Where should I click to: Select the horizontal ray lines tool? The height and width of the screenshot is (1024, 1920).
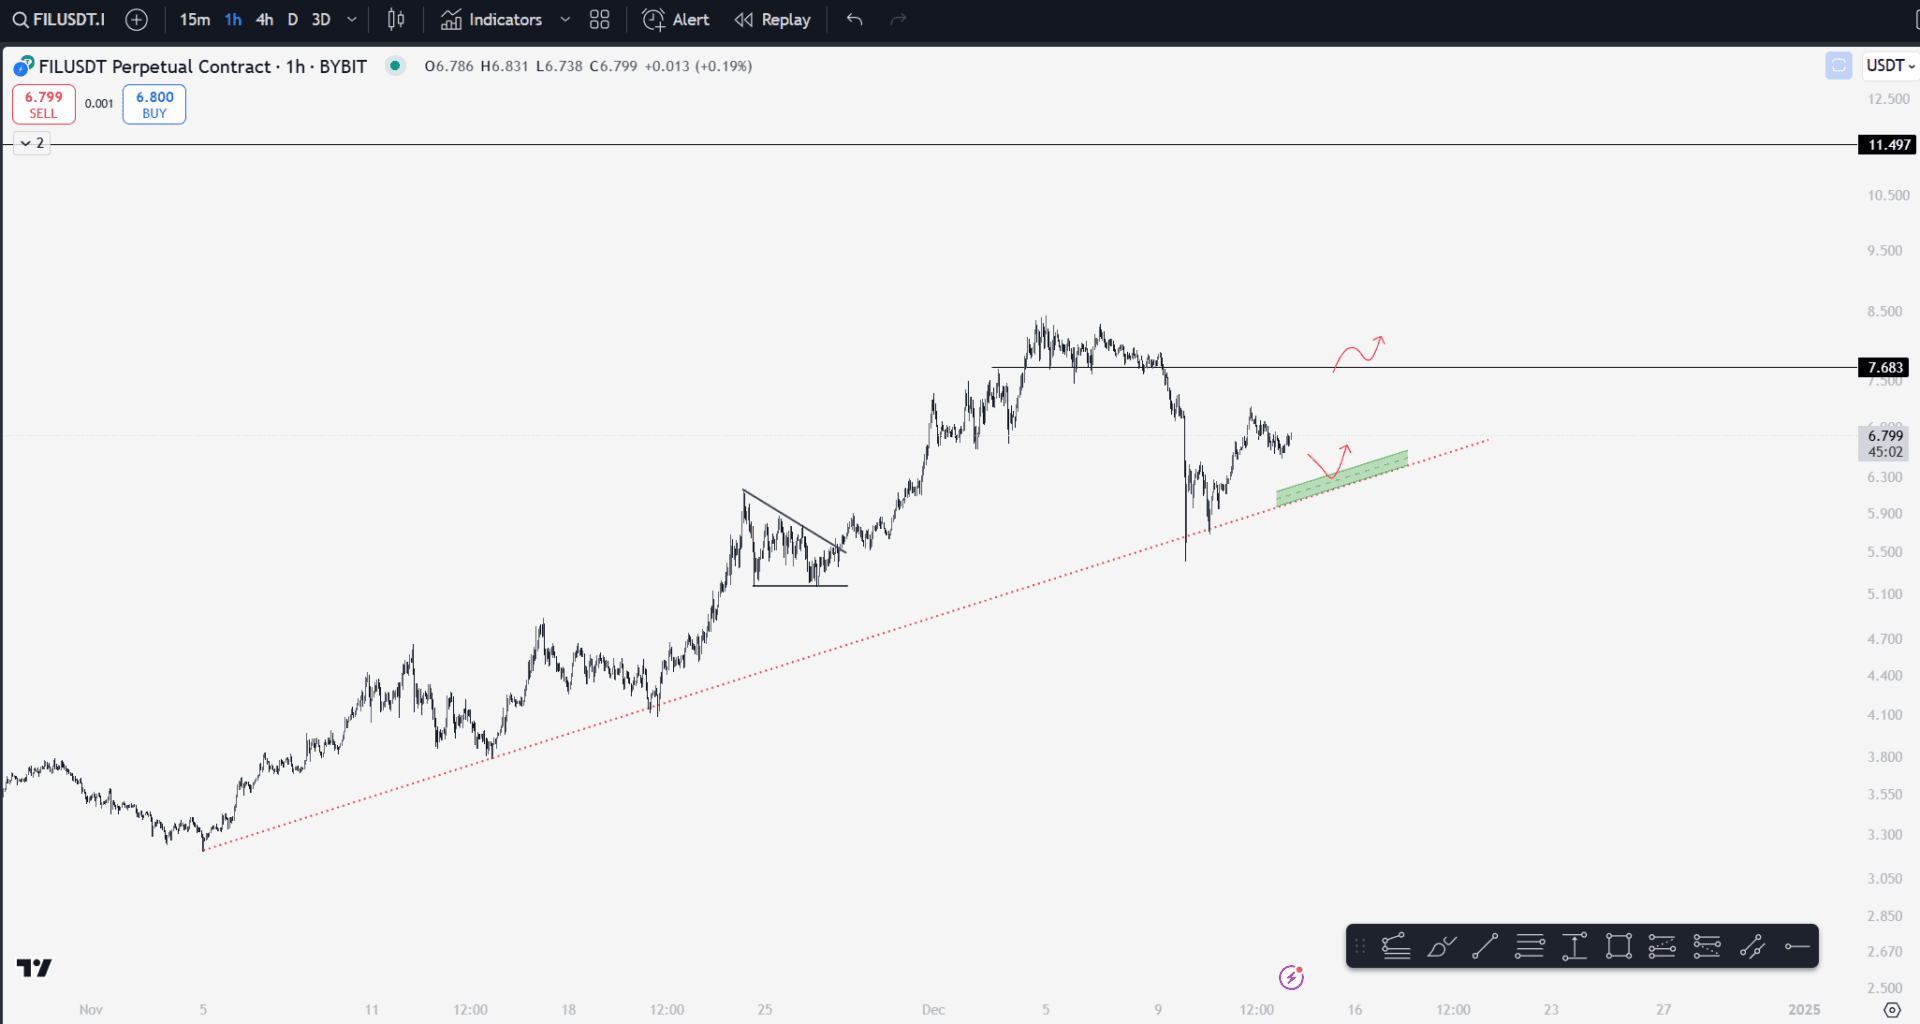point(1530,946)
